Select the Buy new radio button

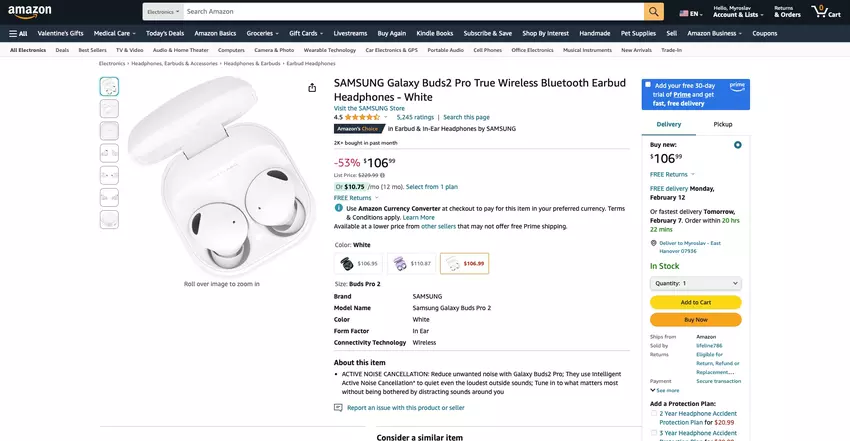[738, 145]
